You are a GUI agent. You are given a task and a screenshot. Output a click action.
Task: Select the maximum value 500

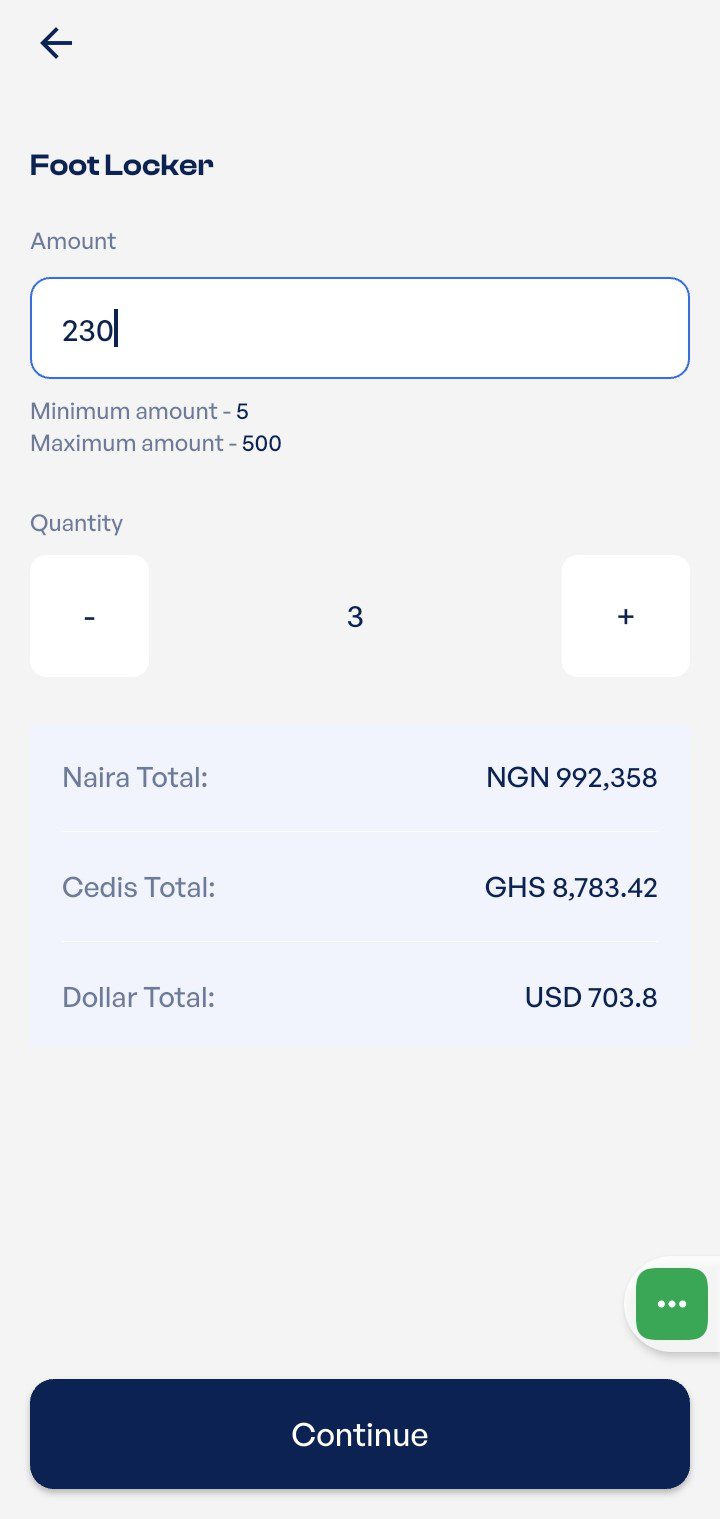point(262,443)
